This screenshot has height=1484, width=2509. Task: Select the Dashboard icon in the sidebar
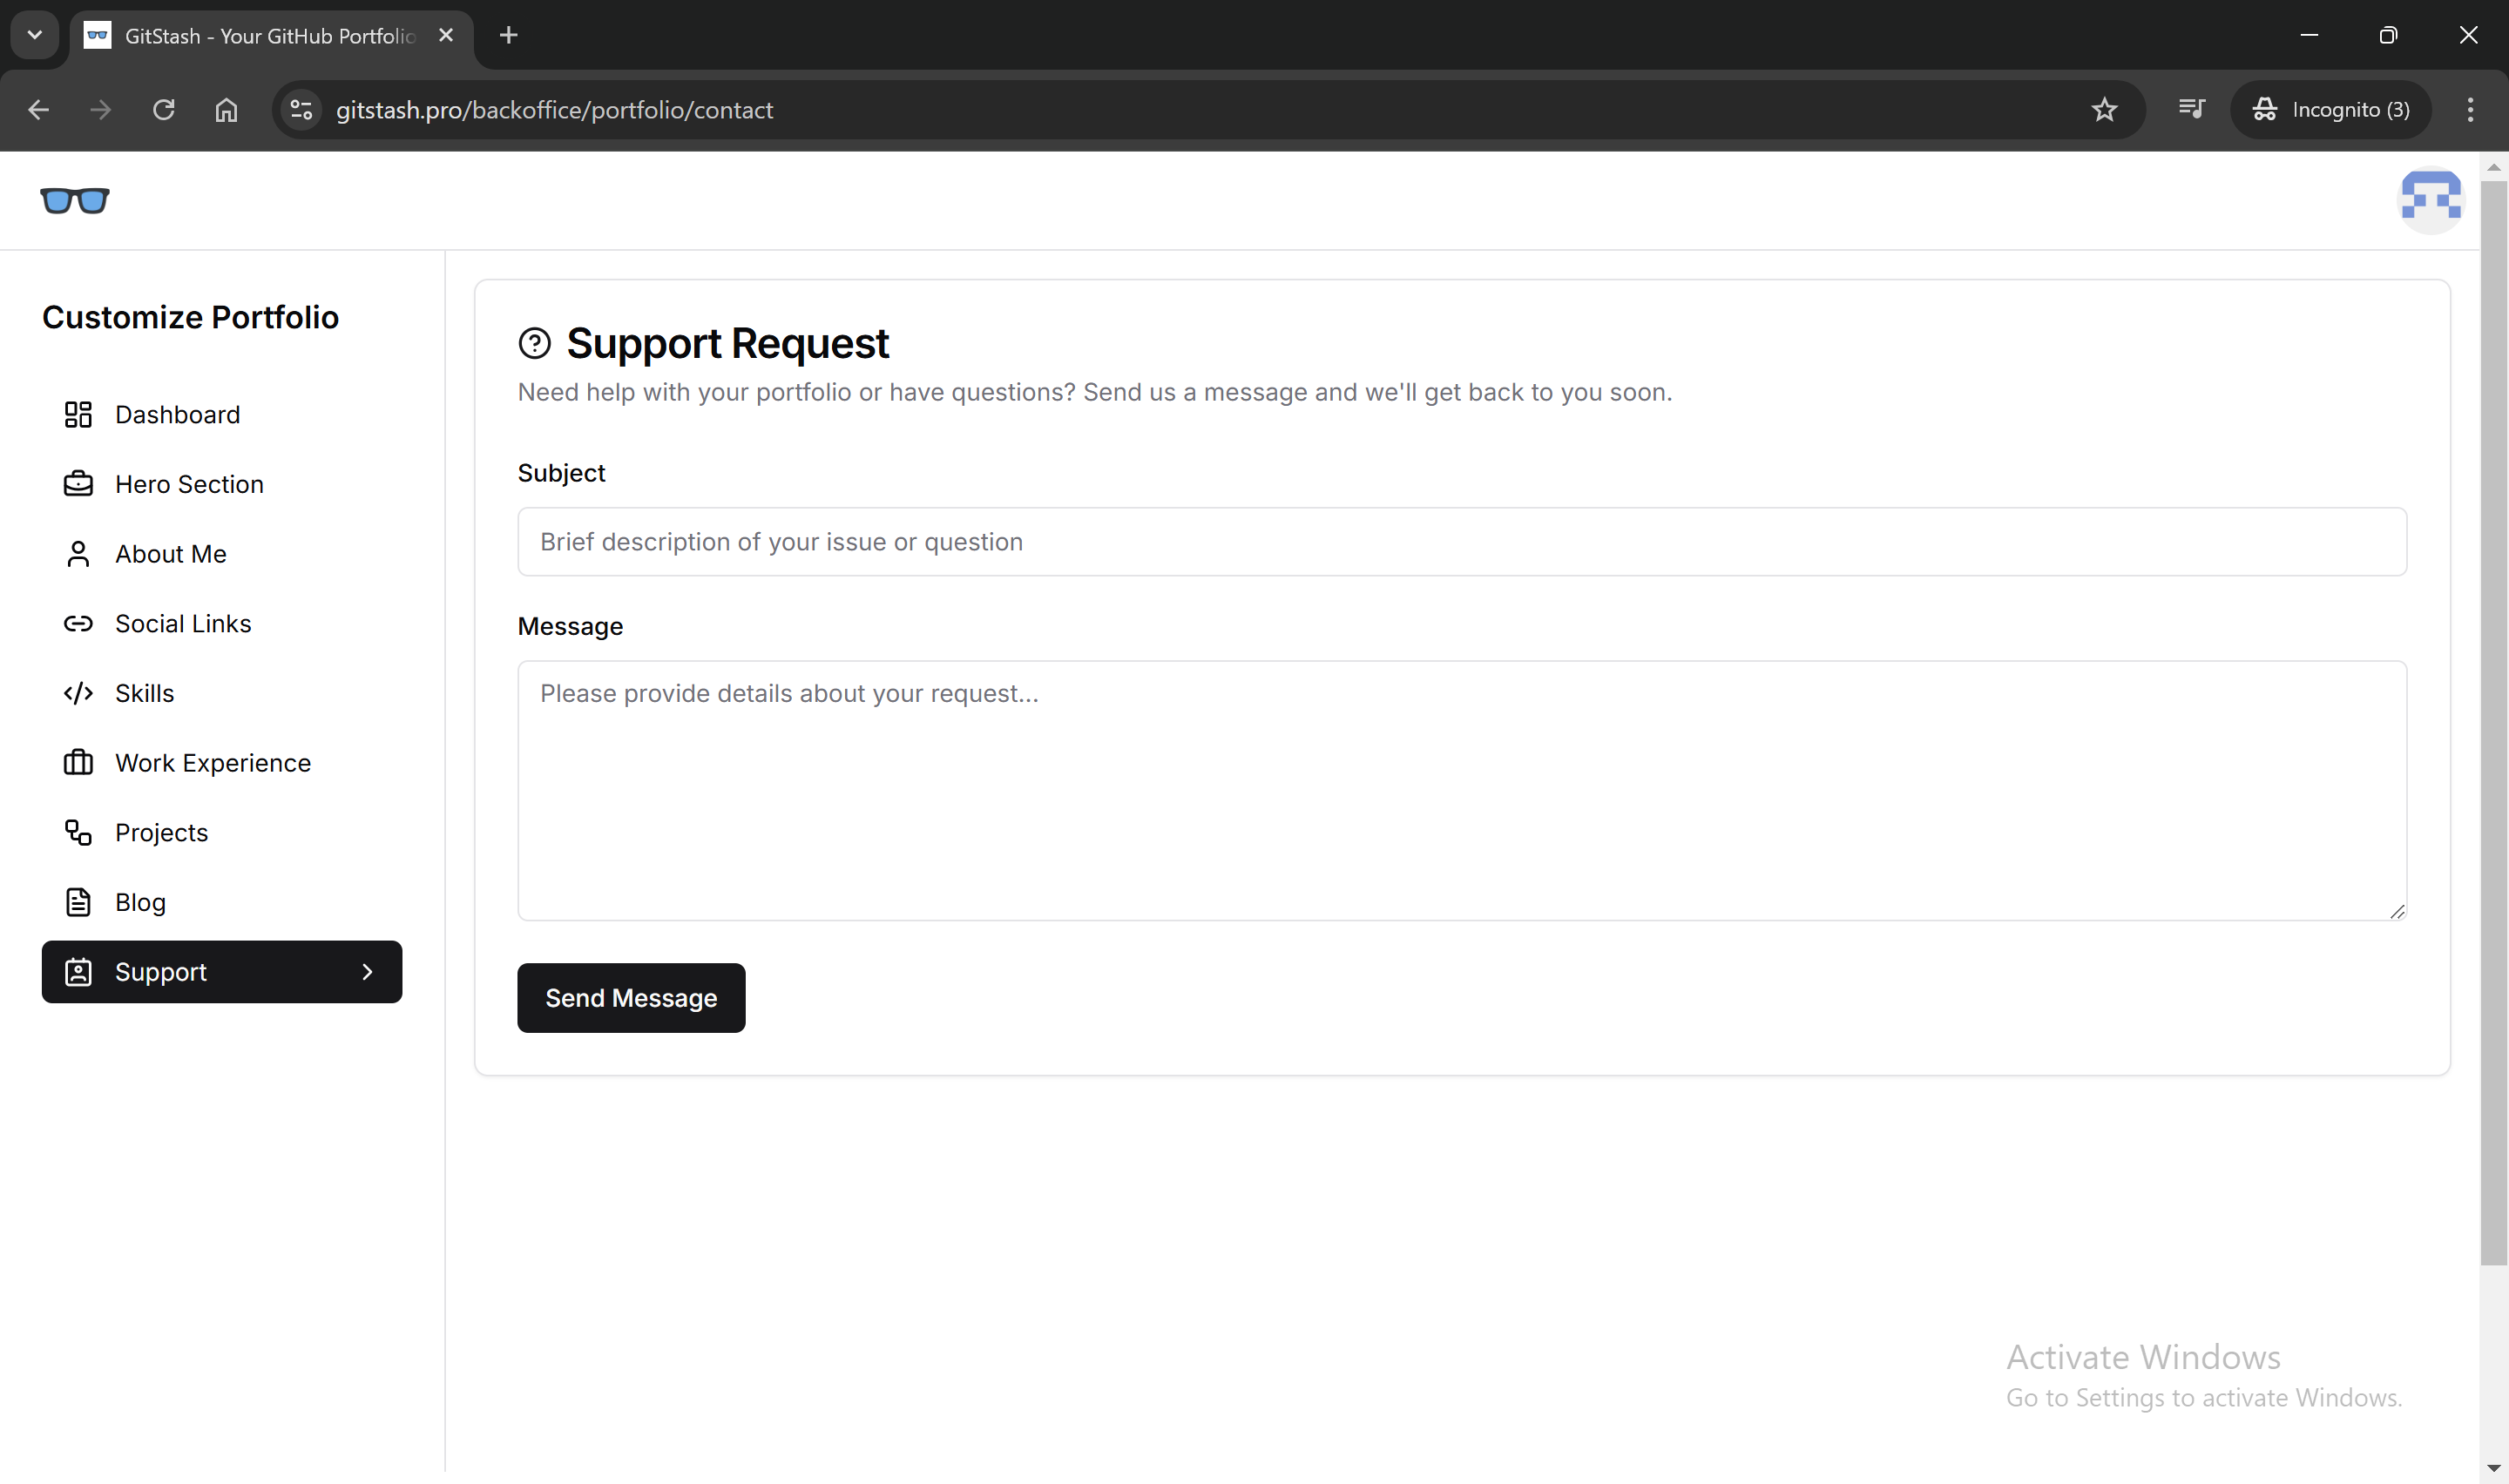(x=78, y=414)
